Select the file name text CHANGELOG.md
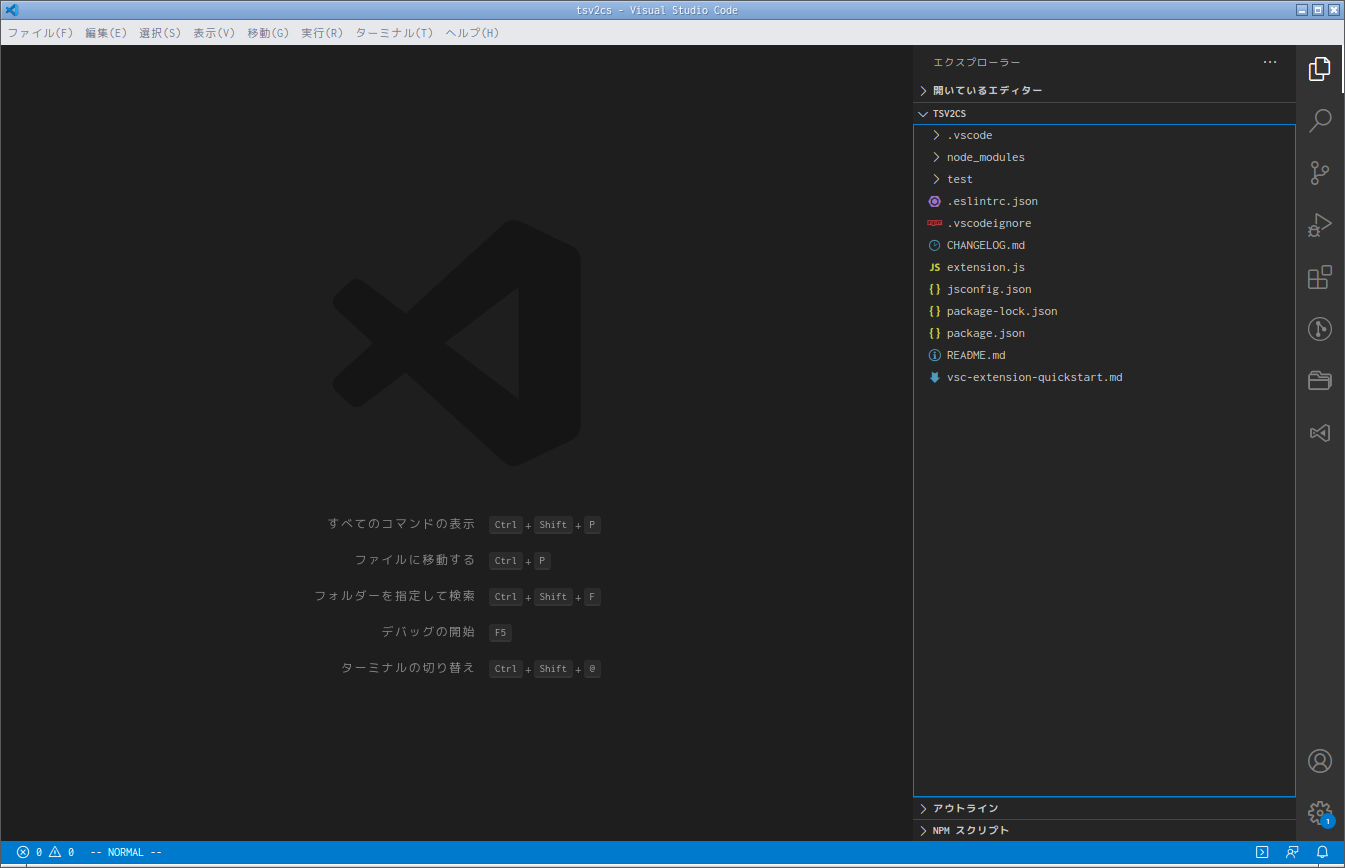 986,245
